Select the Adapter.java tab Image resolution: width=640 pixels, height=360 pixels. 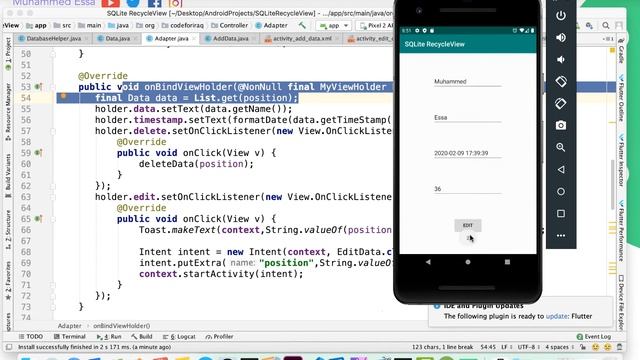click(171, 38)
